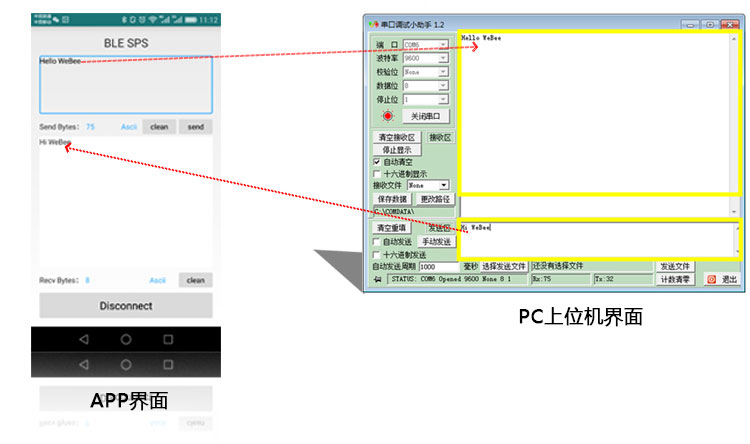Viewport: 750px width, 444px height.
Task: Tap the Bluetooth icon in phone status bar
Action: pyautogui.click(x=123, y=20)
